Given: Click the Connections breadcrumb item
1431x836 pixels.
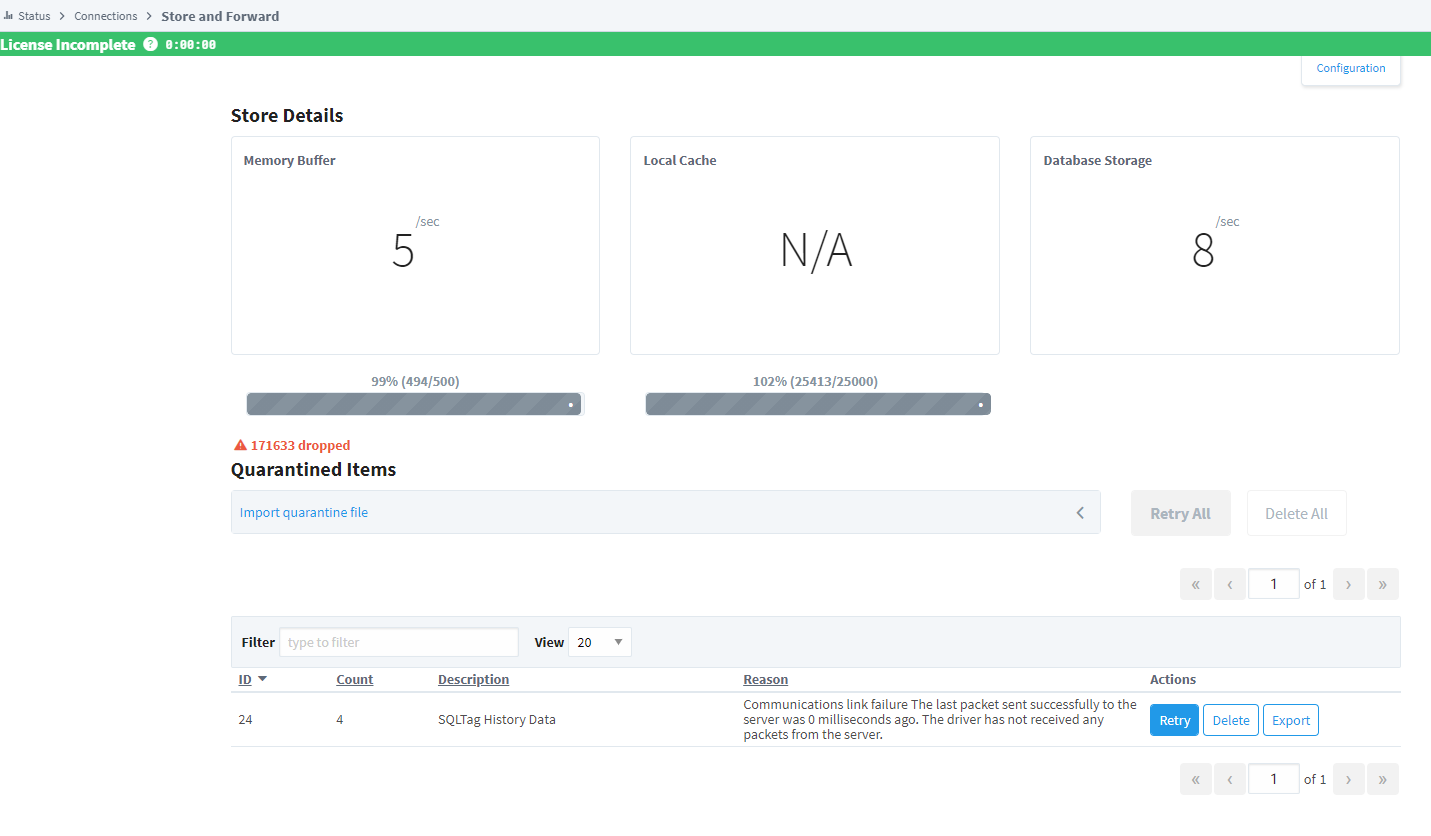Looking at the screenshot, I should (106, 16).
